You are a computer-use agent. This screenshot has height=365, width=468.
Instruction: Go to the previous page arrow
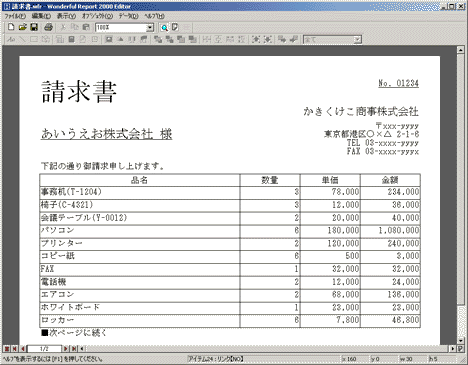[x=23, y=349]
